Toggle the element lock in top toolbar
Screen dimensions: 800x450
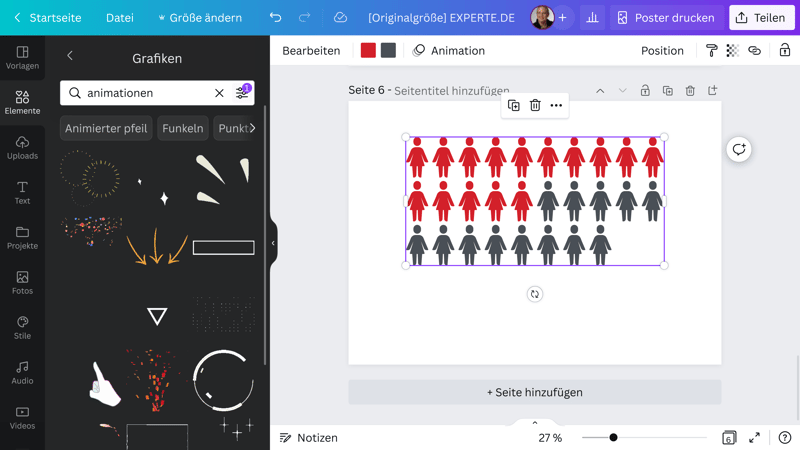click(784, 51)
